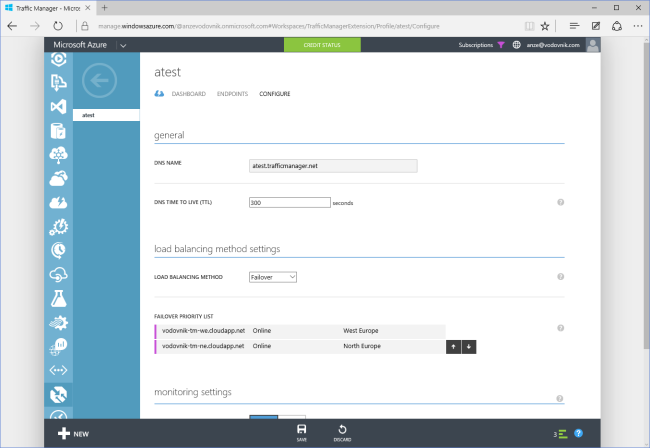Select the highlighted Traffic Manager sidebar icon
This screenshot has height=448, width=650.
point(58,395)
